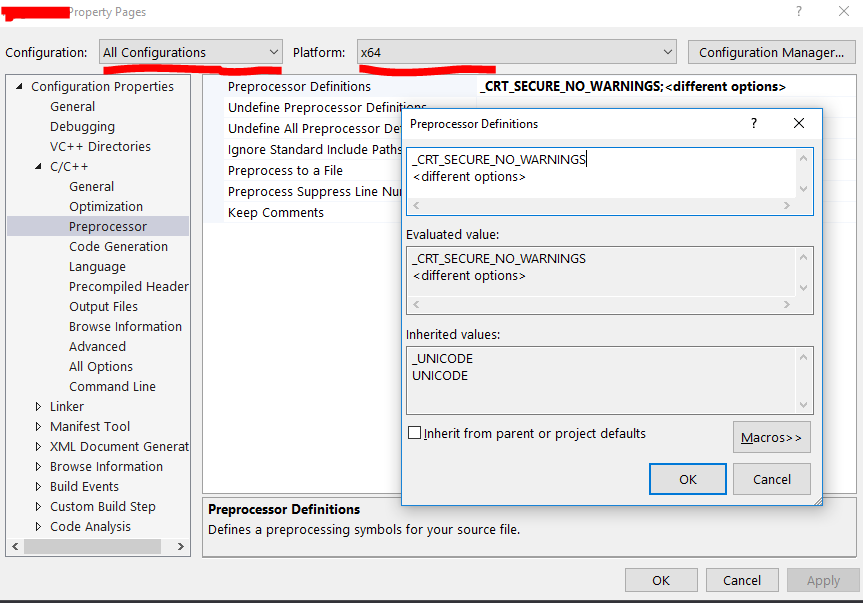The width and height of the screenshot is (863, 603).
Task: Open the Configuration Manager button
Action: point(772,52)
